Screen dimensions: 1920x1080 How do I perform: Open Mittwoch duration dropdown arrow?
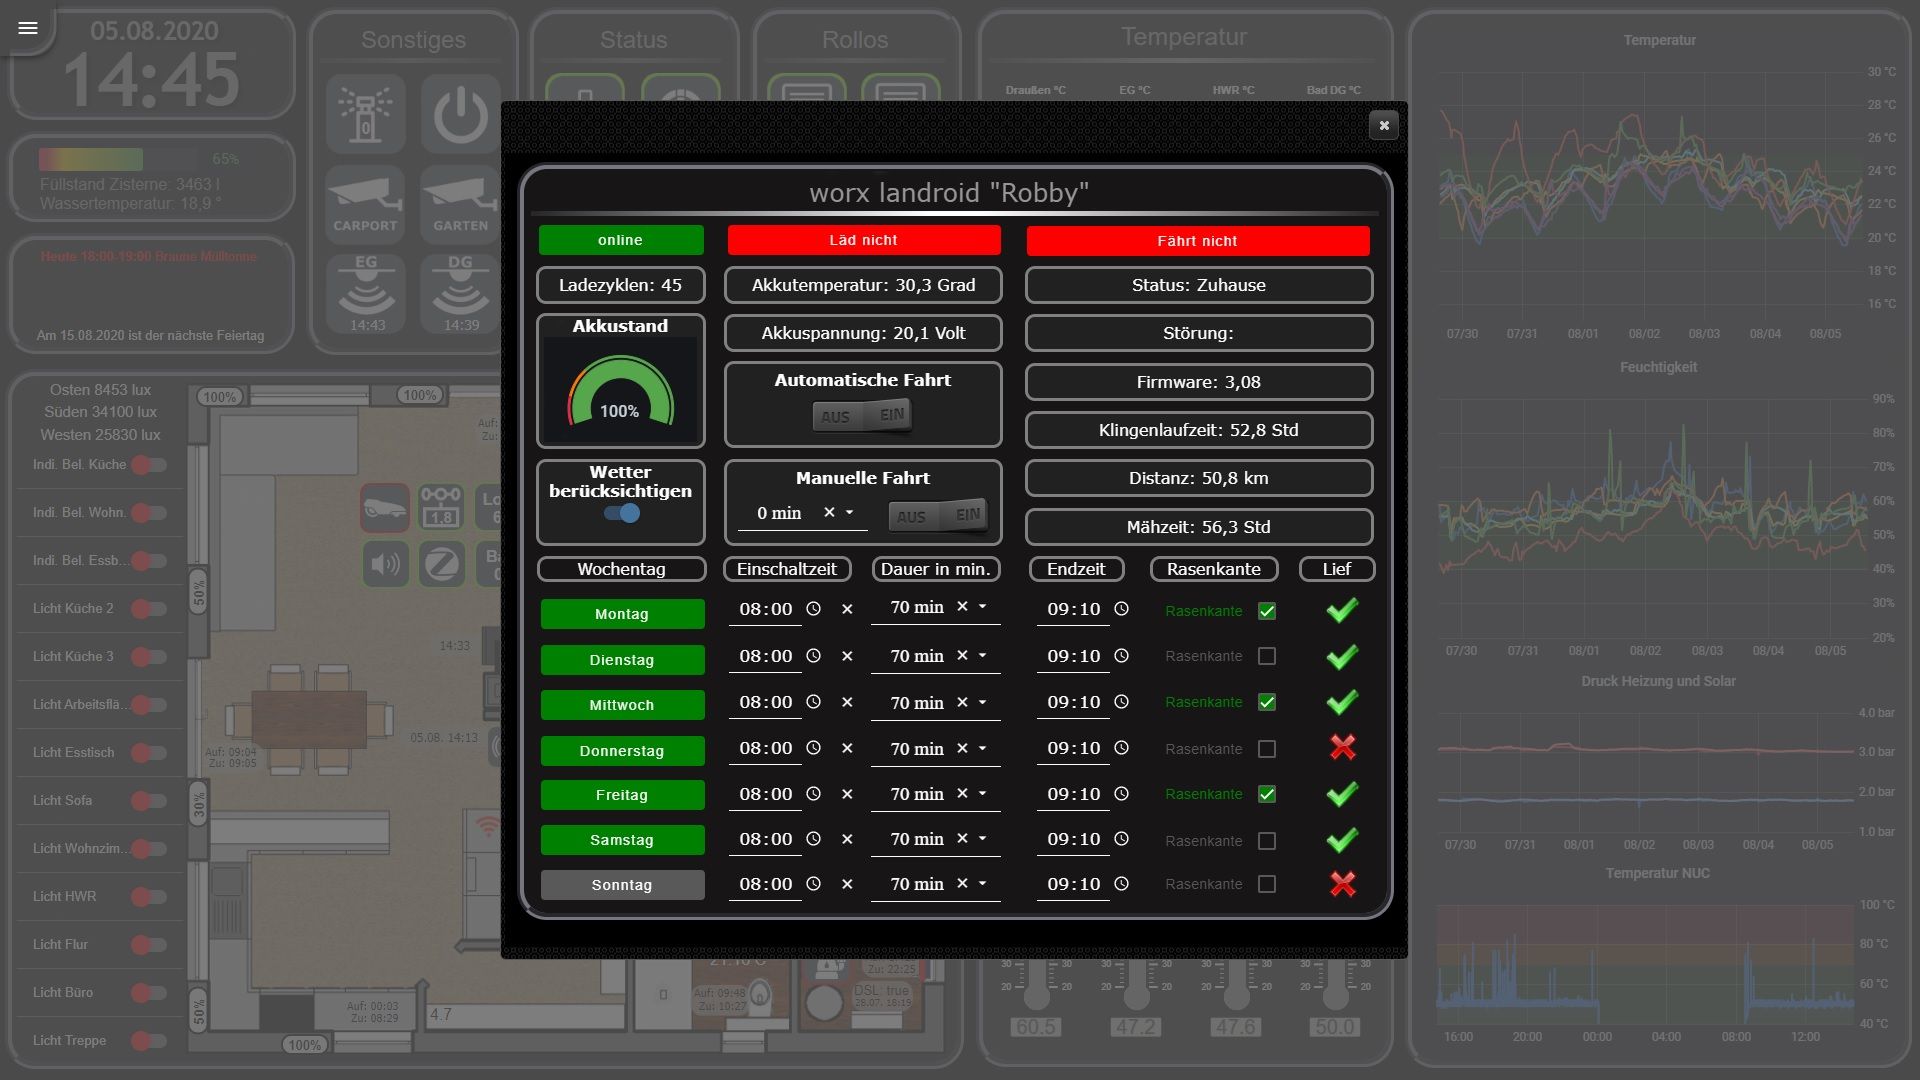[983, 702]
